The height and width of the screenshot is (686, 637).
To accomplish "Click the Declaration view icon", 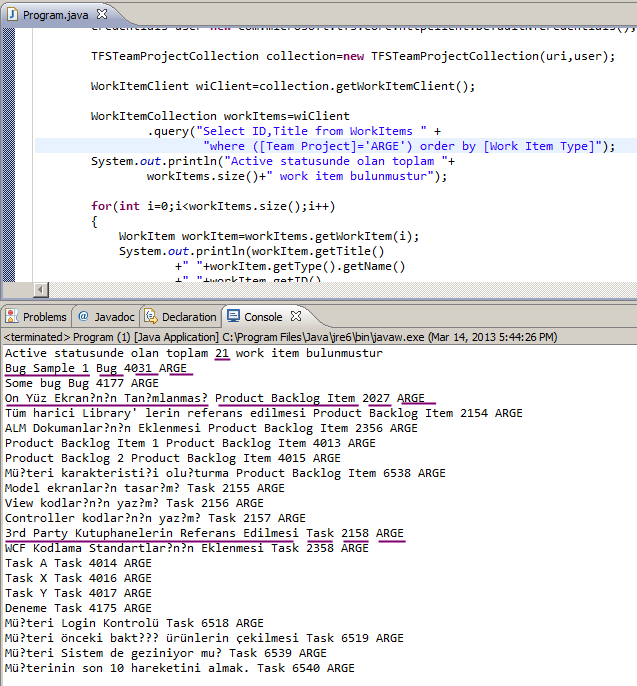I will click(x=151, y=316).
